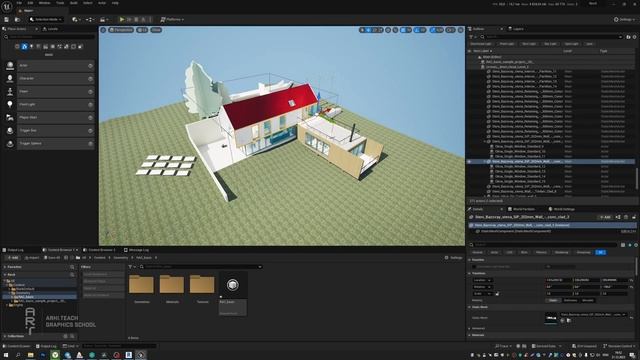Start Play in Editor
This screenshot has height=360, width=640.
point(122,19)
